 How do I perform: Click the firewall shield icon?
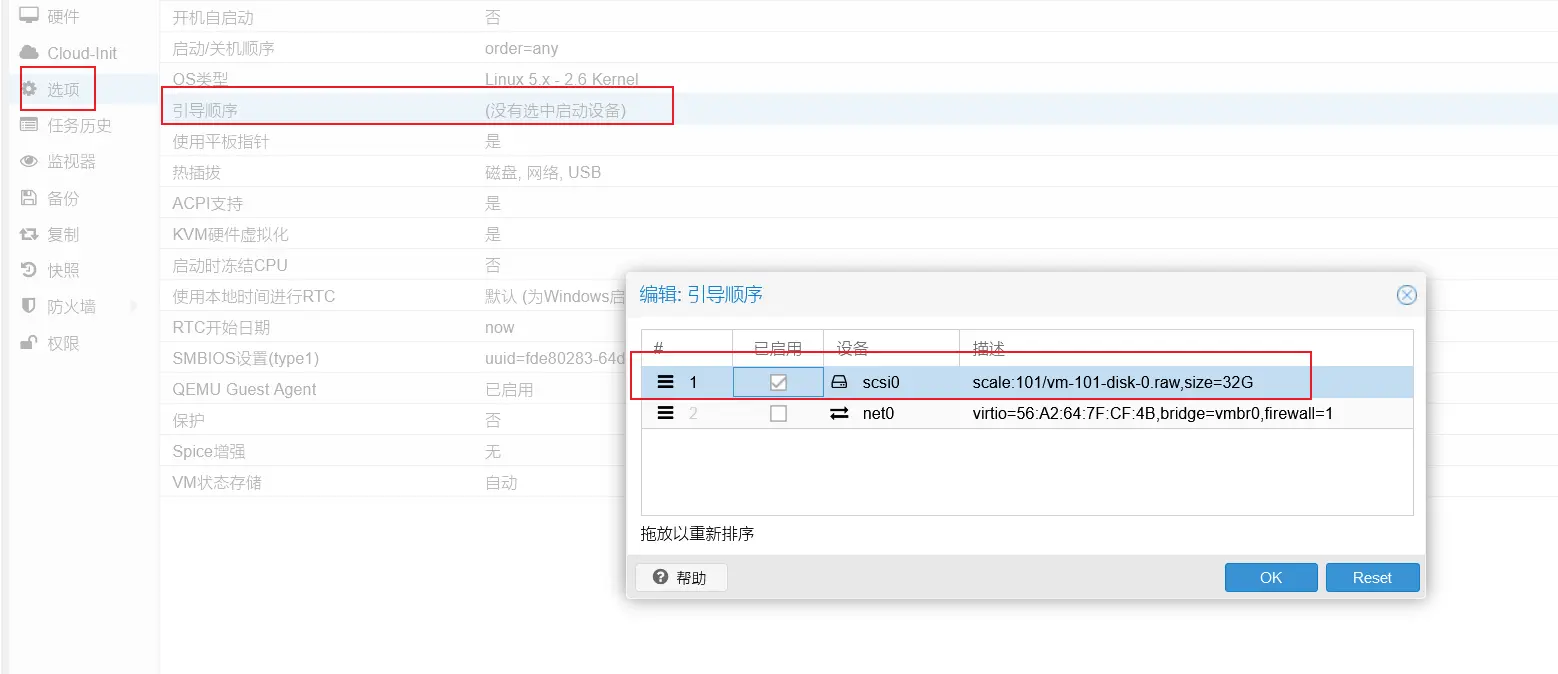29,306
